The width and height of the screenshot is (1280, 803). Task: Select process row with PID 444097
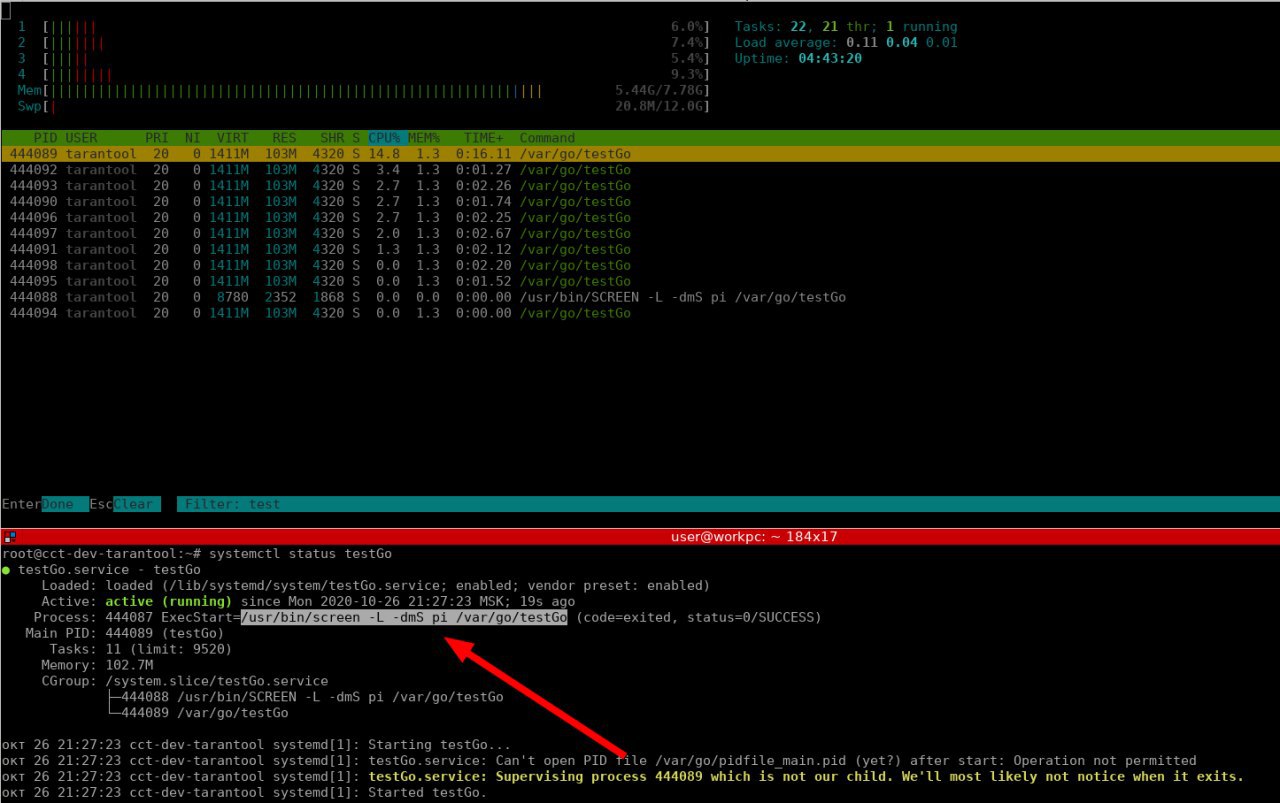(x=640, y=234)
